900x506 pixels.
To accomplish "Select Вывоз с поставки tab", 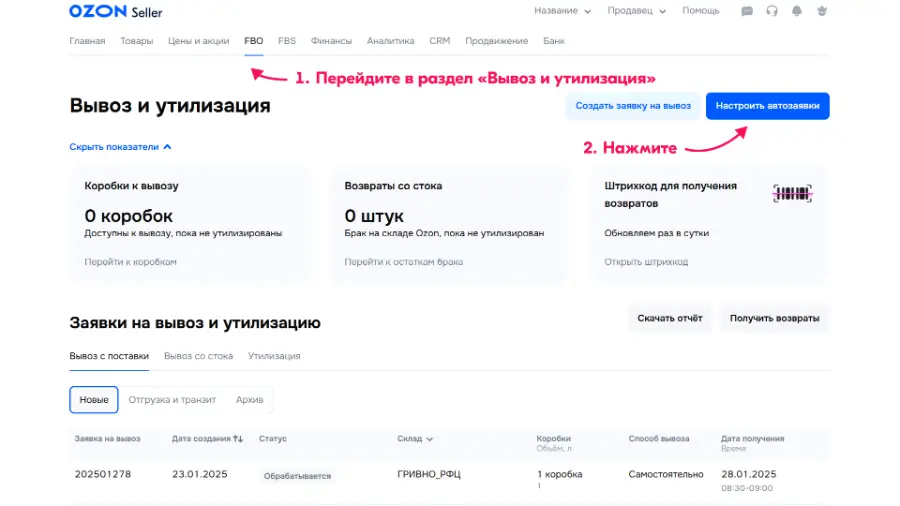I will [109, 356].
